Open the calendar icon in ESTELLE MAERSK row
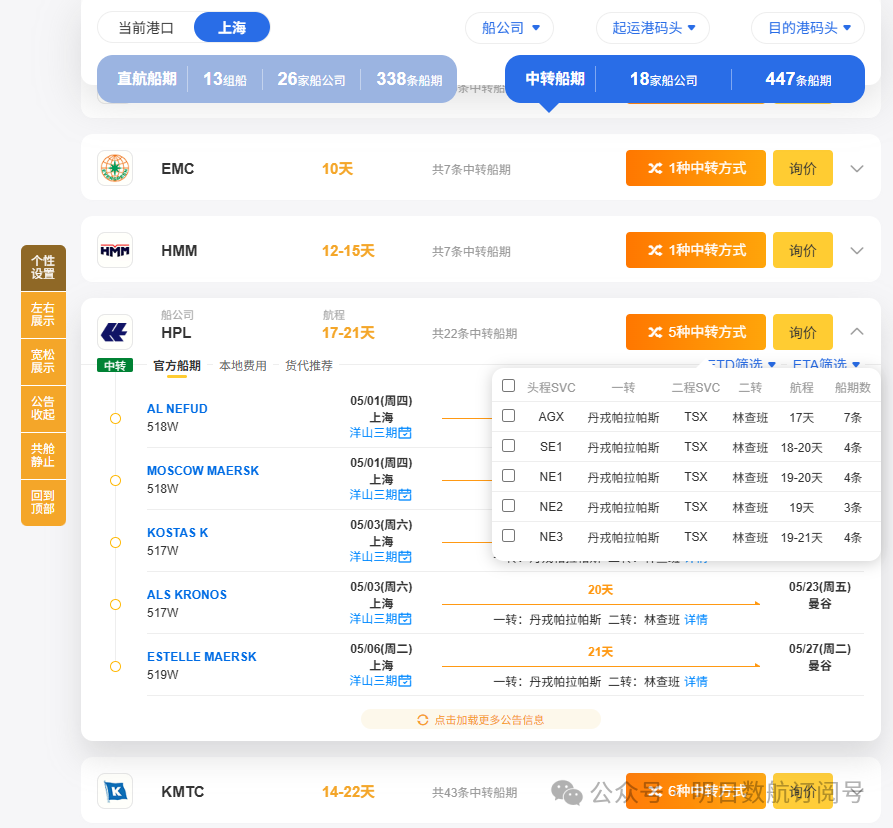Viewport: 893px width, 828px height. point(405,681)
